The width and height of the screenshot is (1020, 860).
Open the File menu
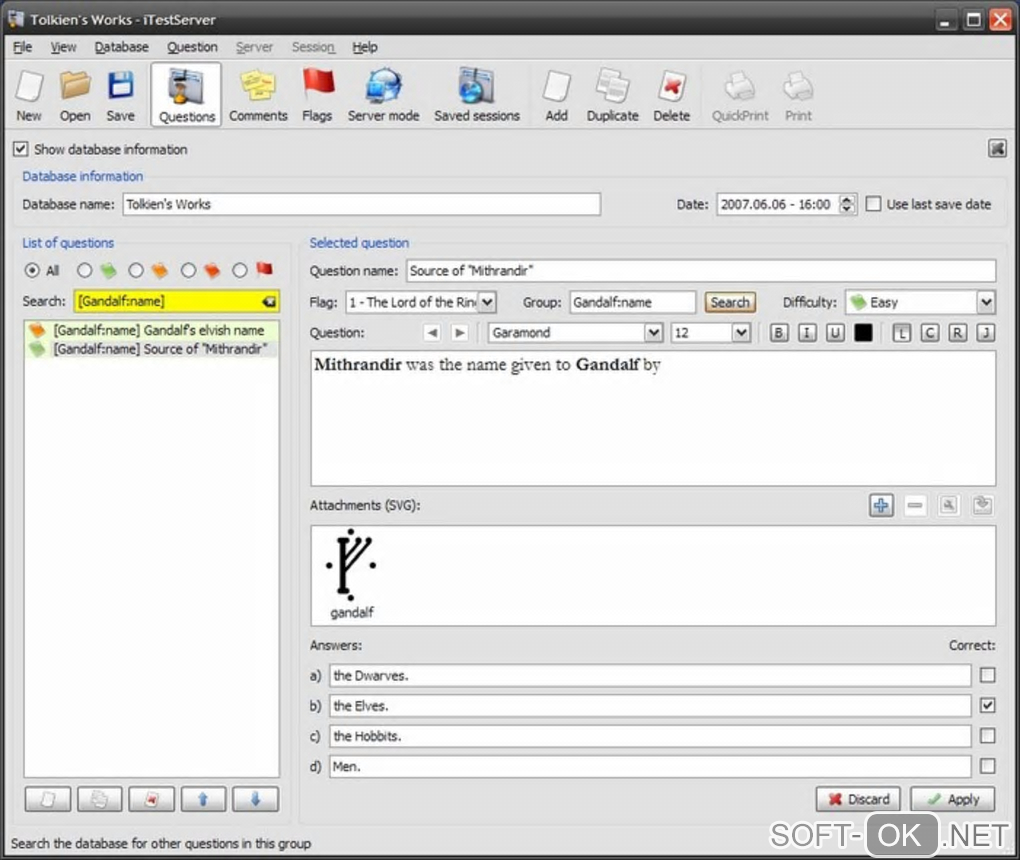click(x=22, y=47)
